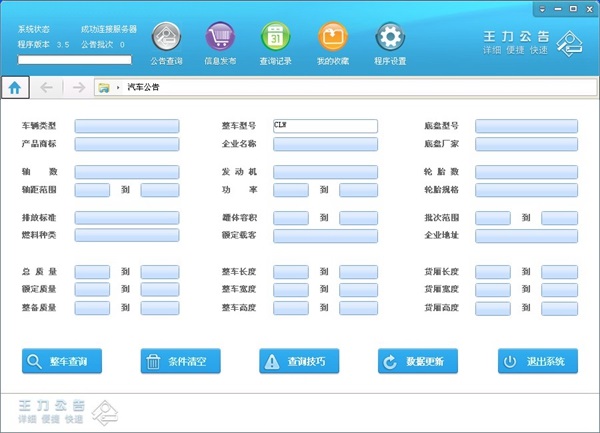Screen dimensions: 600x433
Task: Click the 货厢宽度 maximum field
Action: [559, 290]
